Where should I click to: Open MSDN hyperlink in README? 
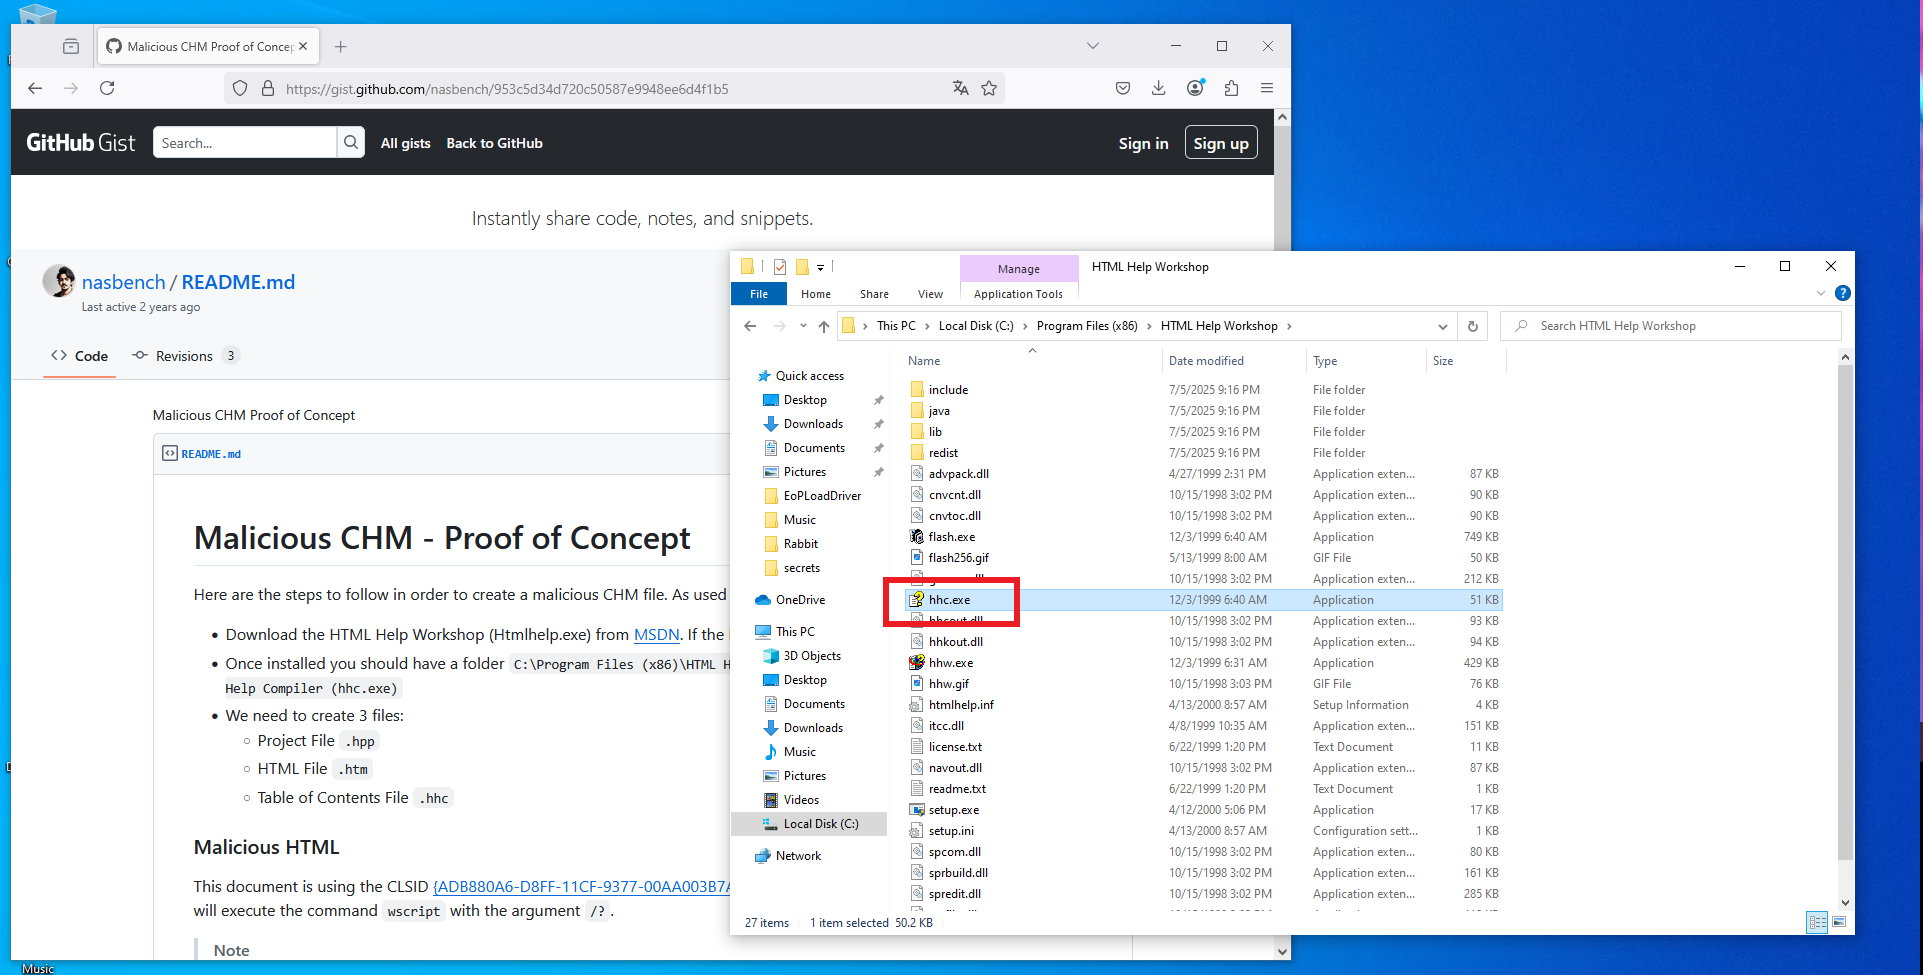pyautogui.click(x=656, y=634)
